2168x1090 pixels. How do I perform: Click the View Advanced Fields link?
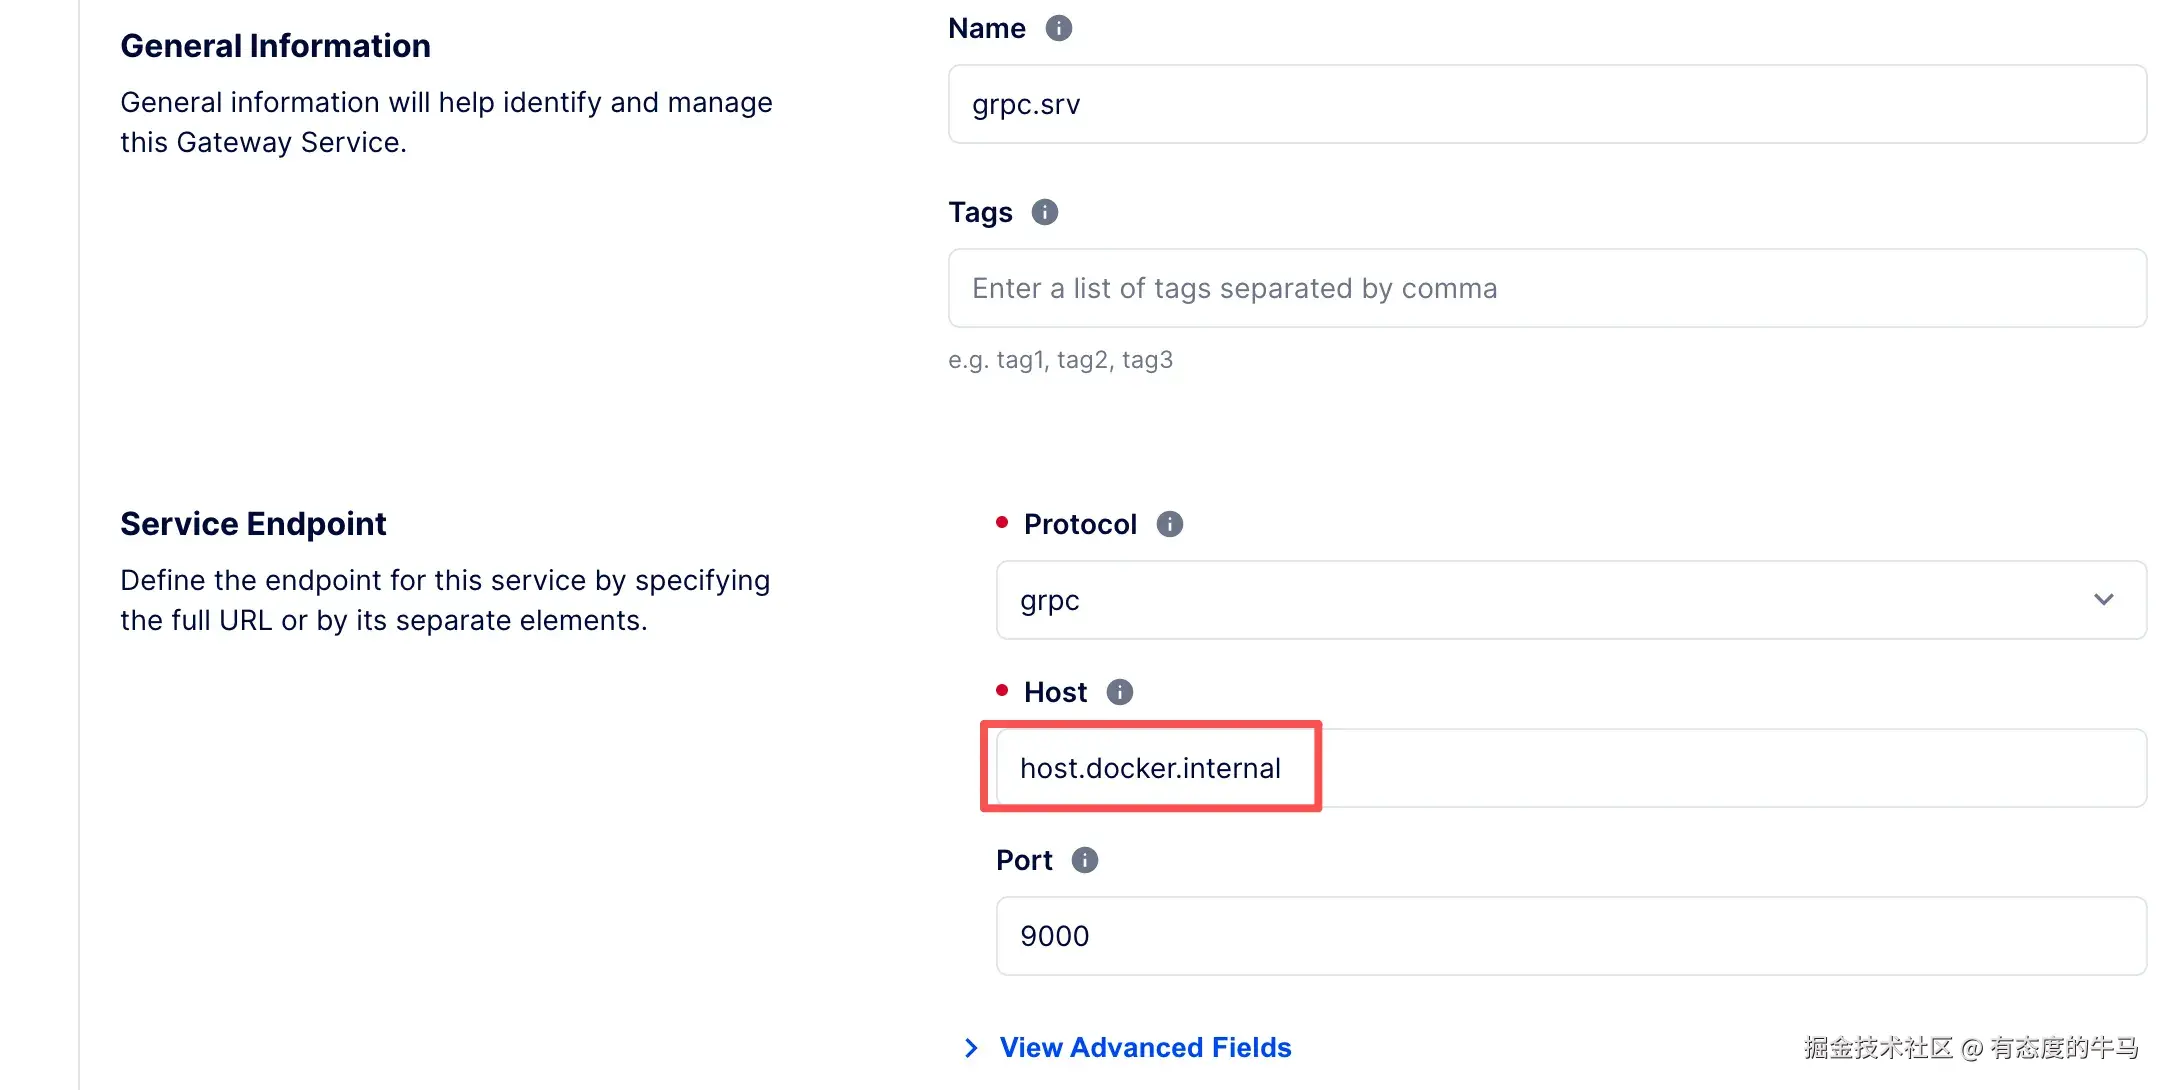tap(1145, 1047)
